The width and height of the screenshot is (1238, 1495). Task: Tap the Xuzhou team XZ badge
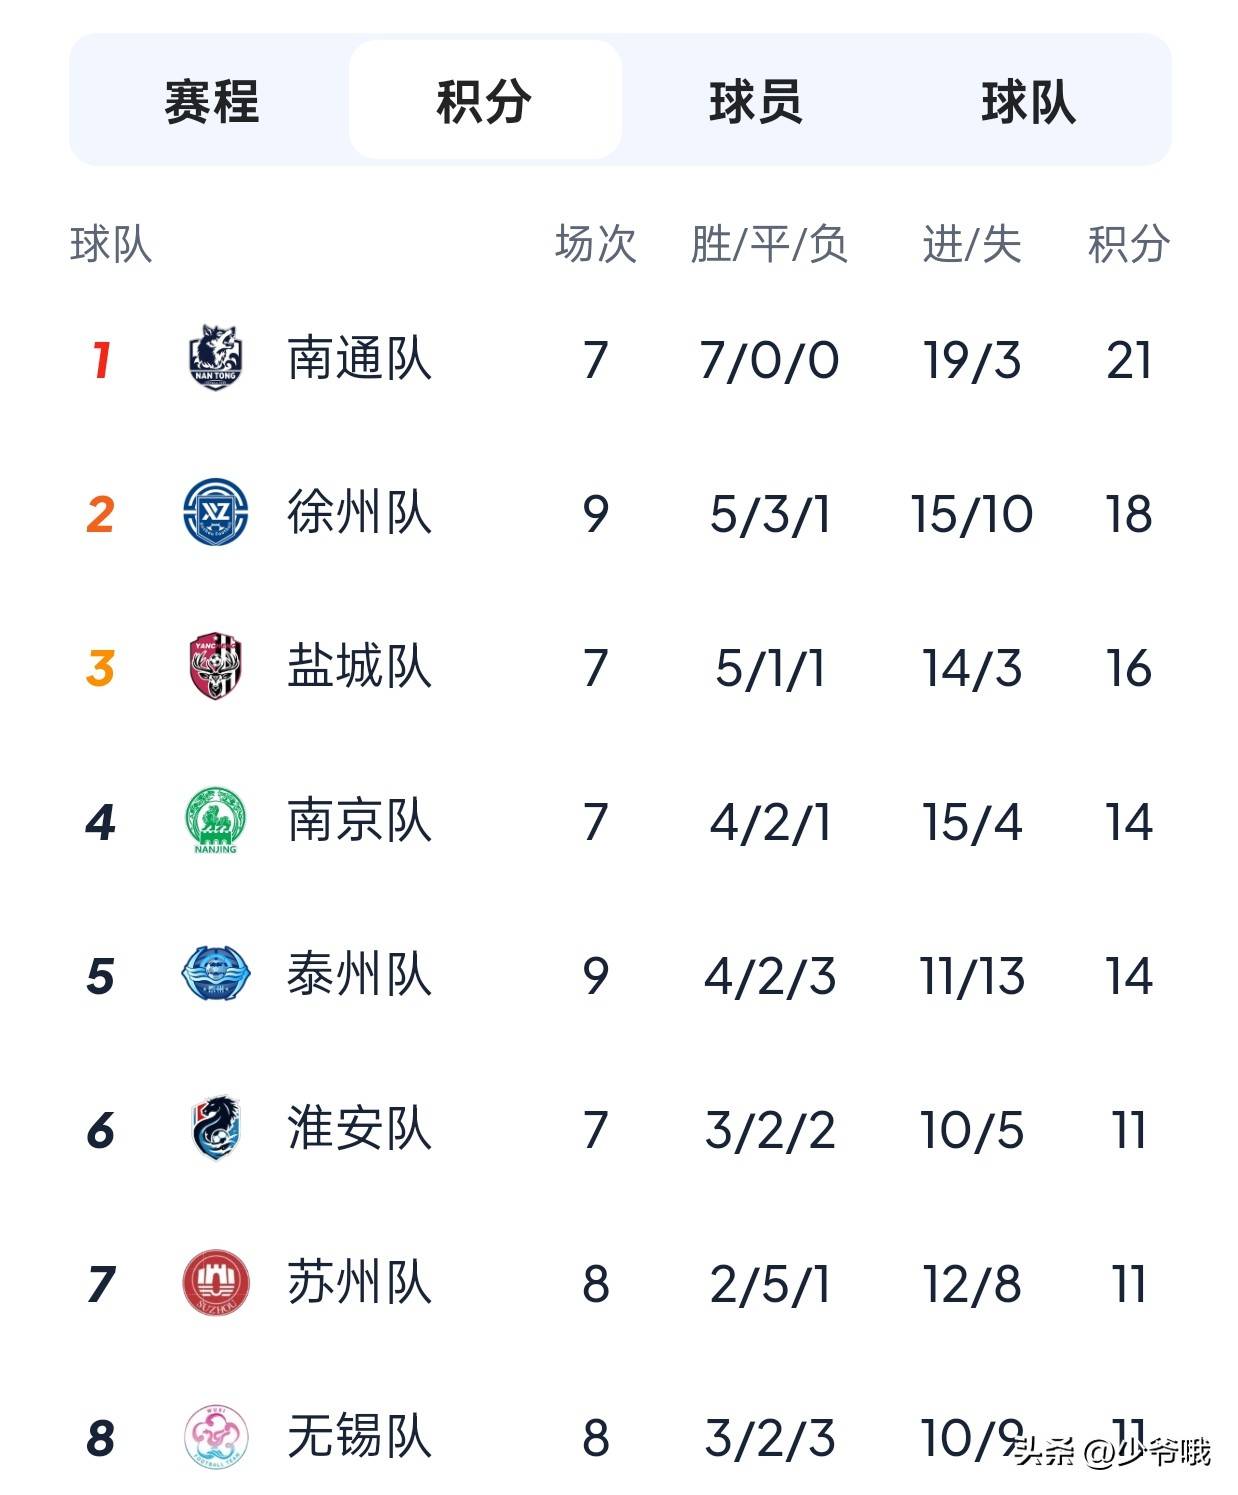click(x=215, y=512)
